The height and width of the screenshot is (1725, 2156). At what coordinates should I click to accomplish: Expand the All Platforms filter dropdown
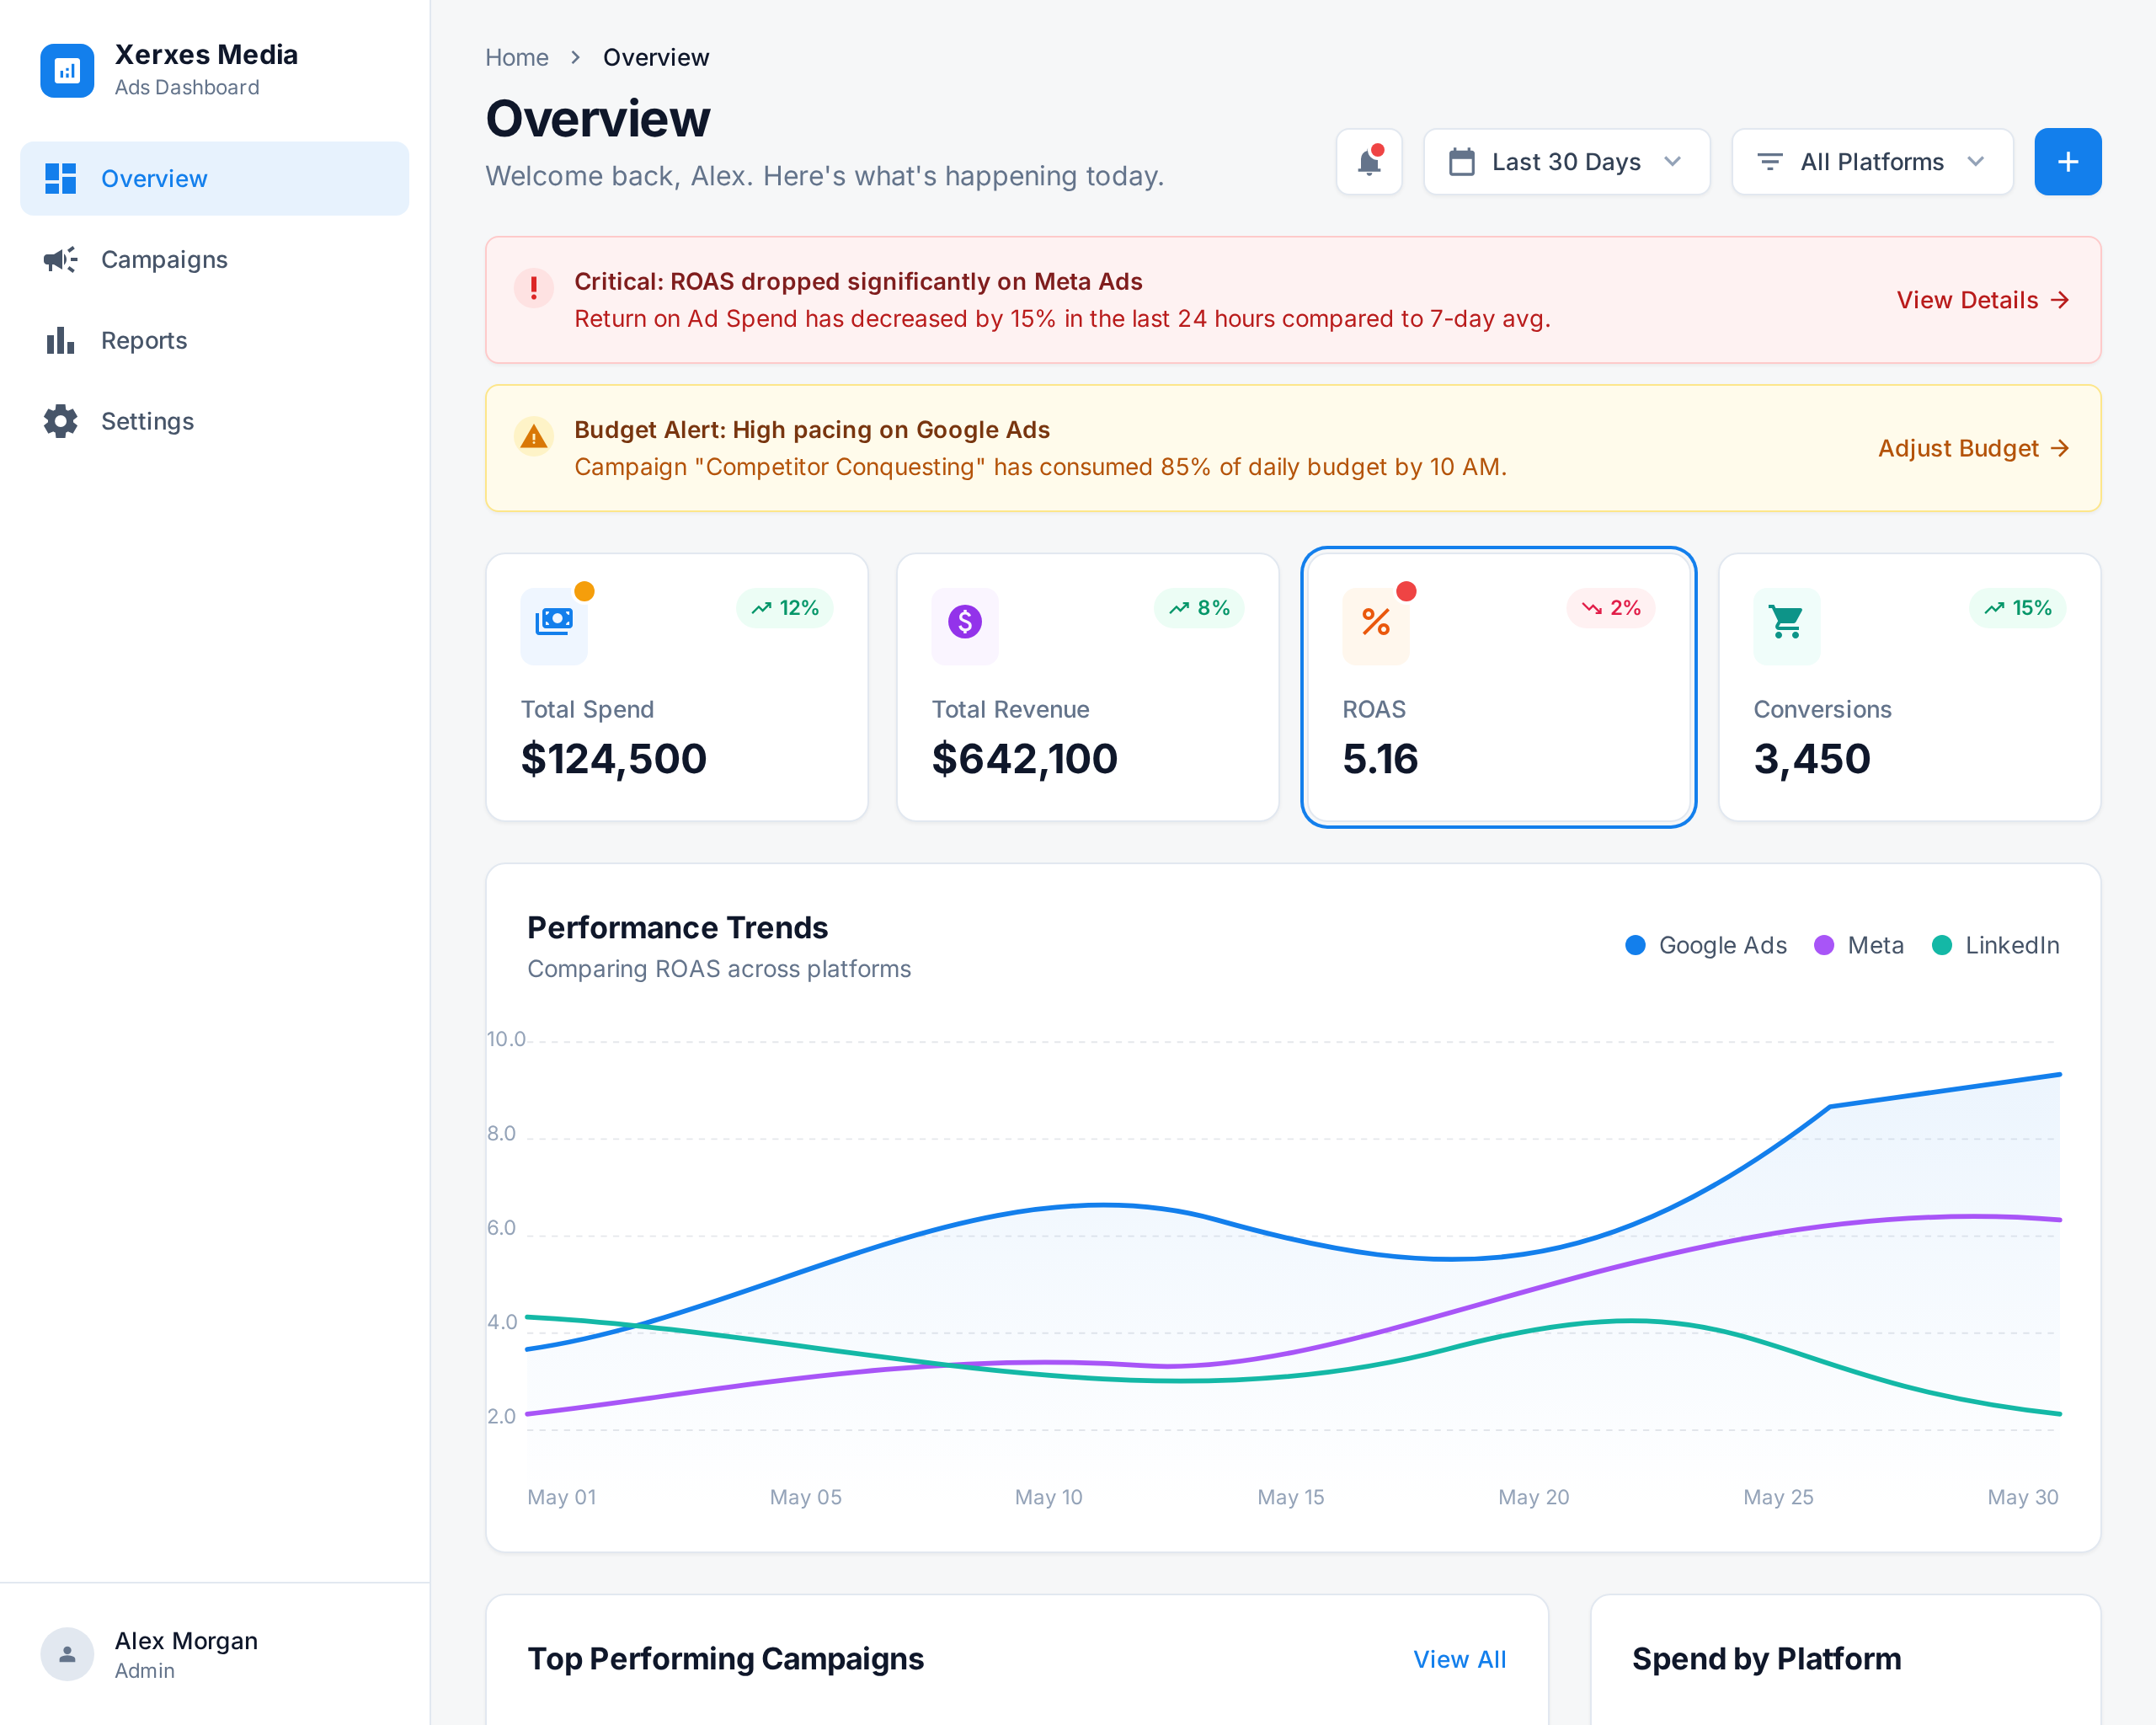(x=1872, y=162)
